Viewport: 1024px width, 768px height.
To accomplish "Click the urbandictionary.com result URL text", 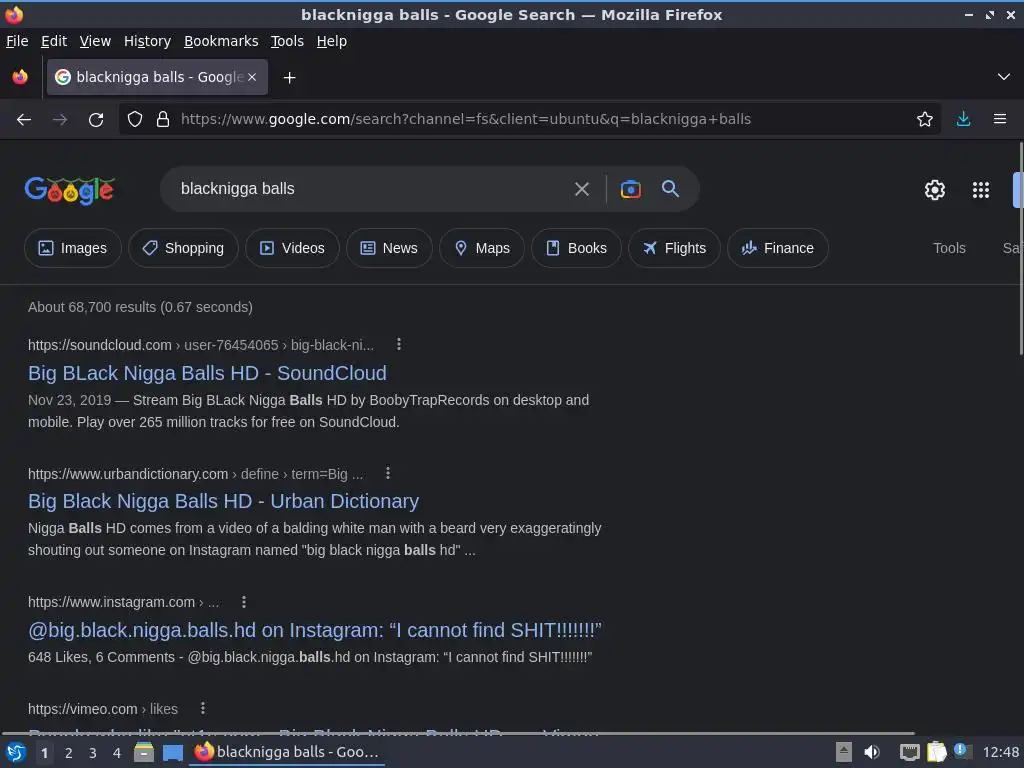I will click(x=195, y=474).
